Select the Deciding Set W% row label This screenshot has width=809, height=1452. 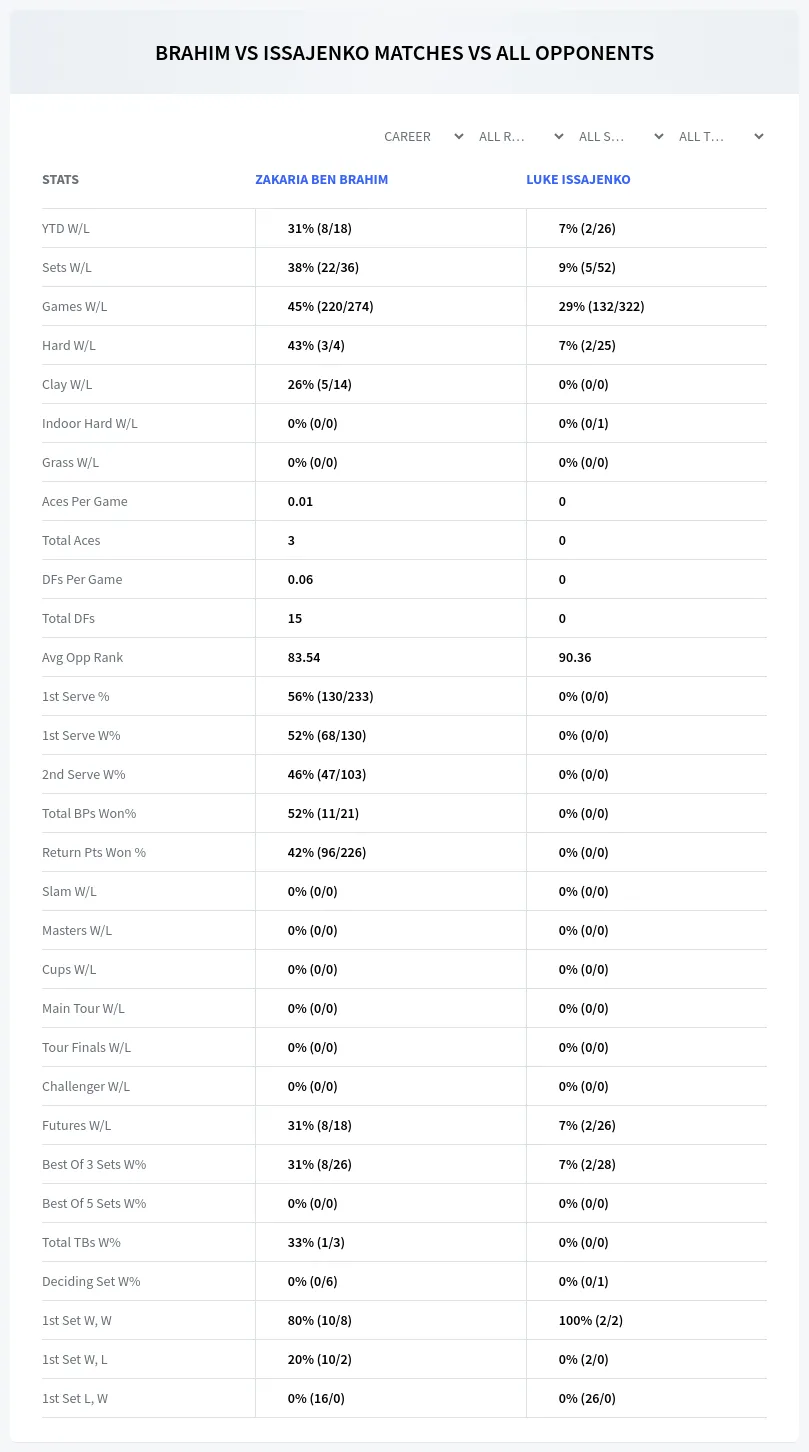[91, 1281]
